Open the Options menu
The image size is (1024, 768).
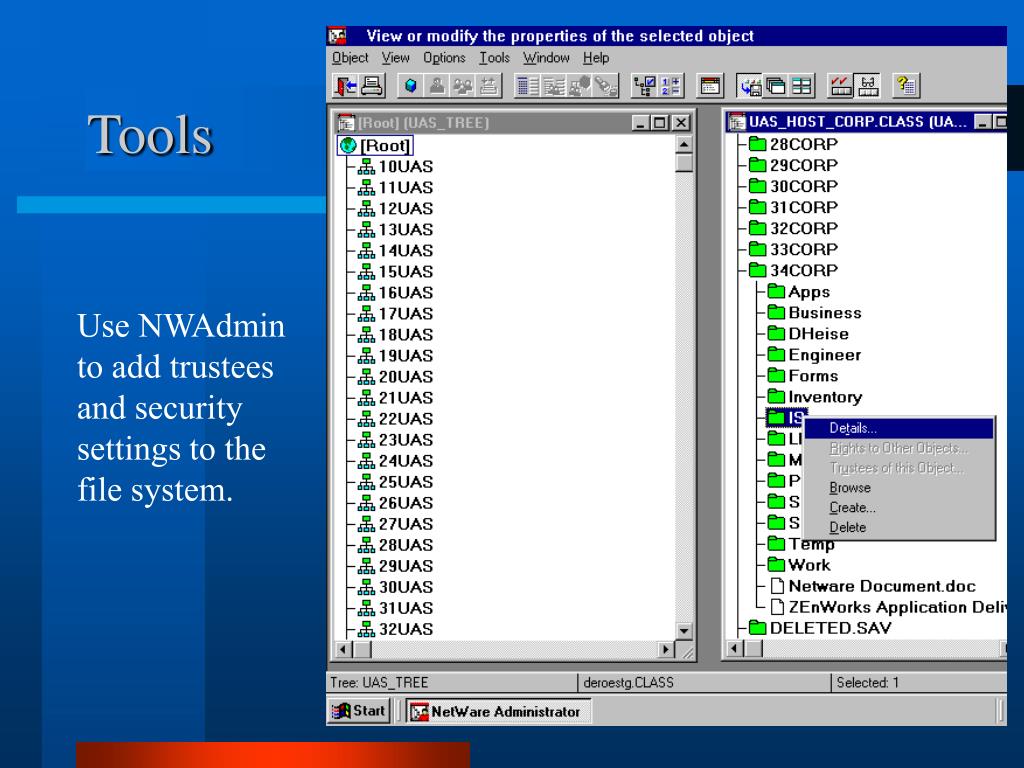pyautogui.click(x=444, y=58)
